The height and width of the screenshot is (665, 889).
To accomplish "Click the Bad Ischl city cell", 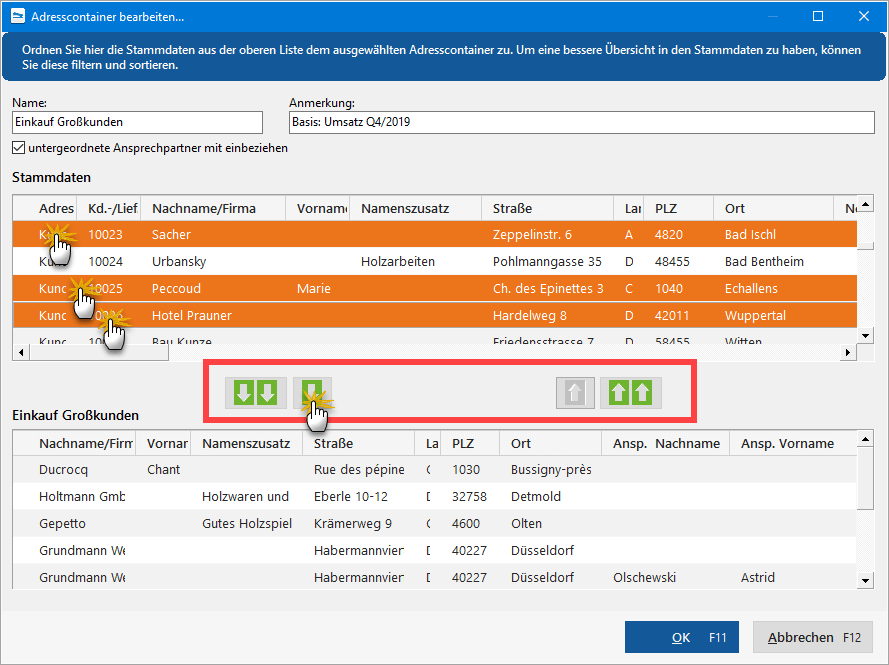I will (750, 234).
